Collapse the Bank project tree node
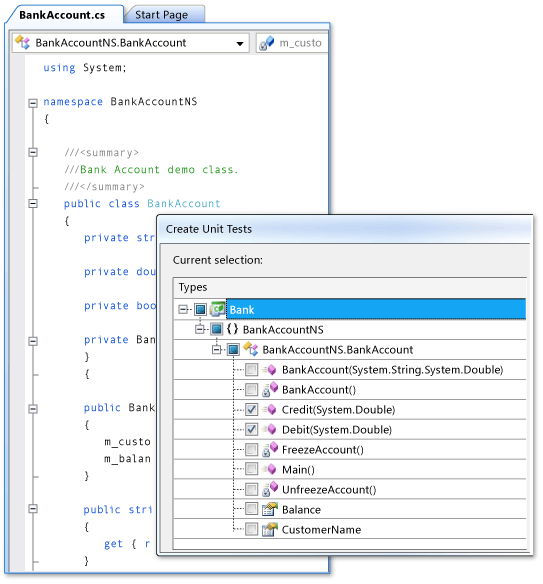543x584 pixels. [x=183, y=309]
